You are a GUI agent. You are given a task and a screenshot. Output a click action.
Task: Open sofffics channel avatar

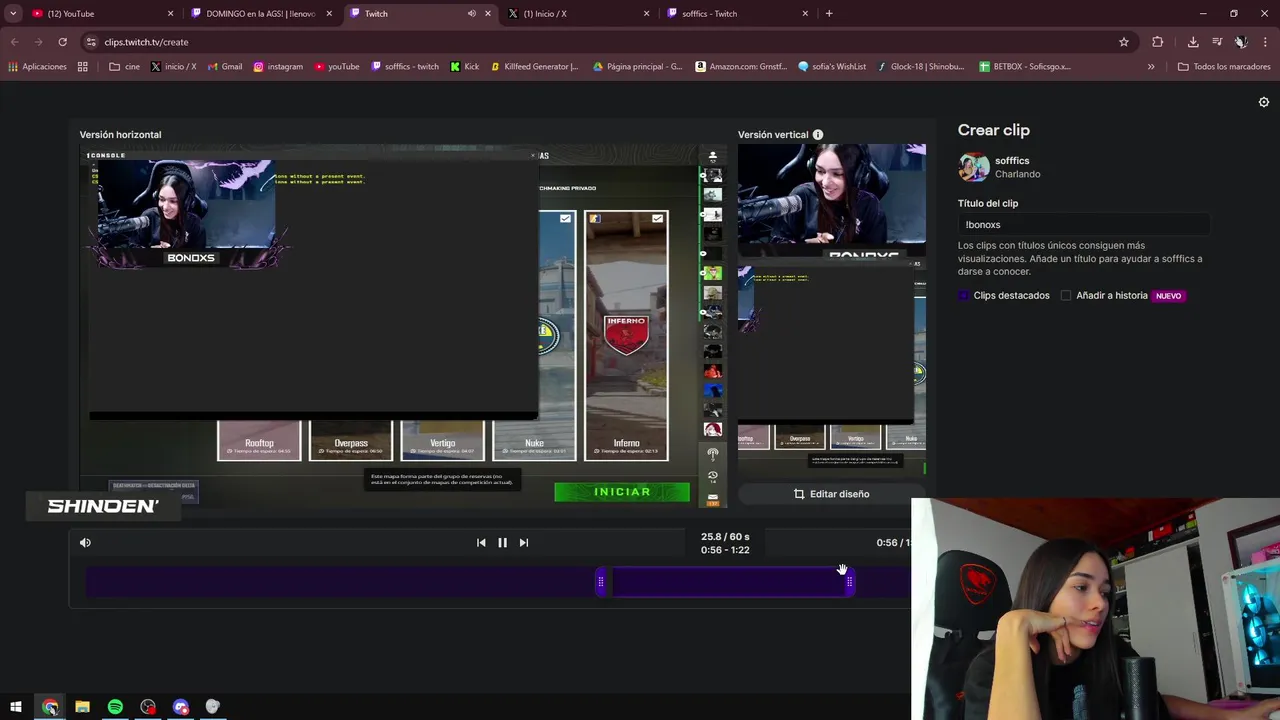pos(973,167)
